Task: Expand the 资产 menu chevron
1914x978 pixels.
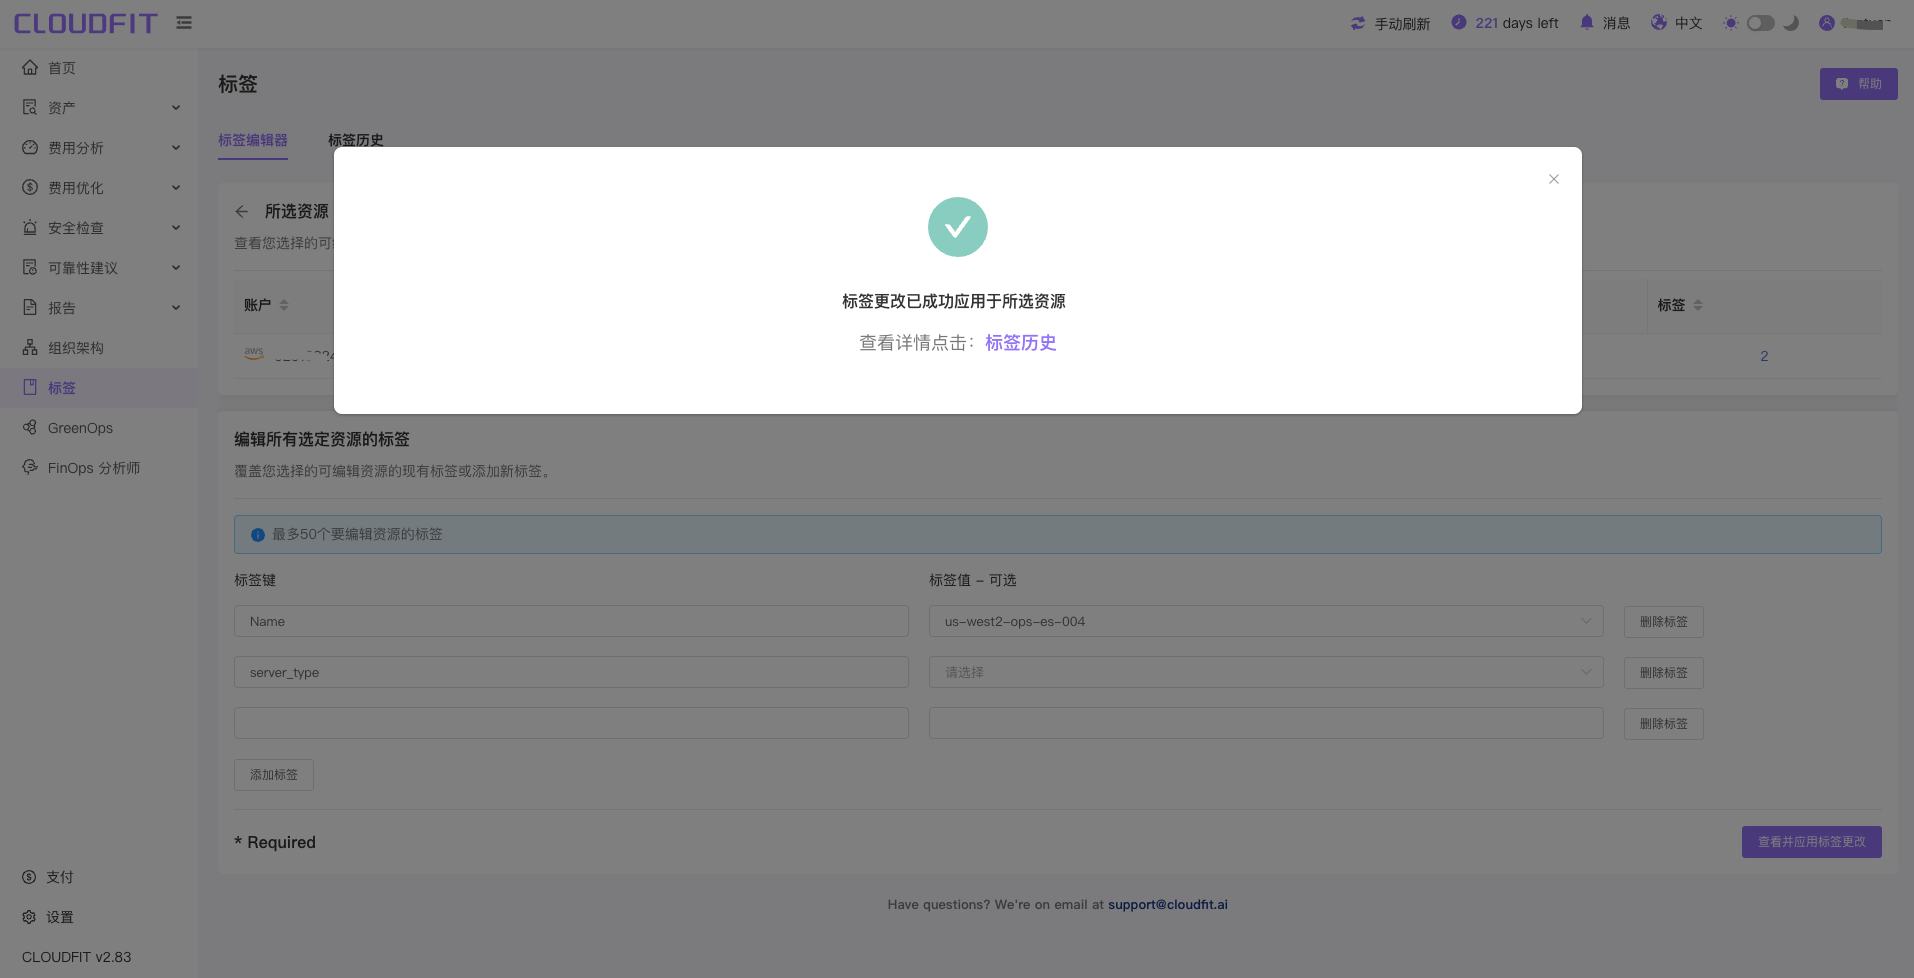Action: pyautogui.click(x=176, y=108)
